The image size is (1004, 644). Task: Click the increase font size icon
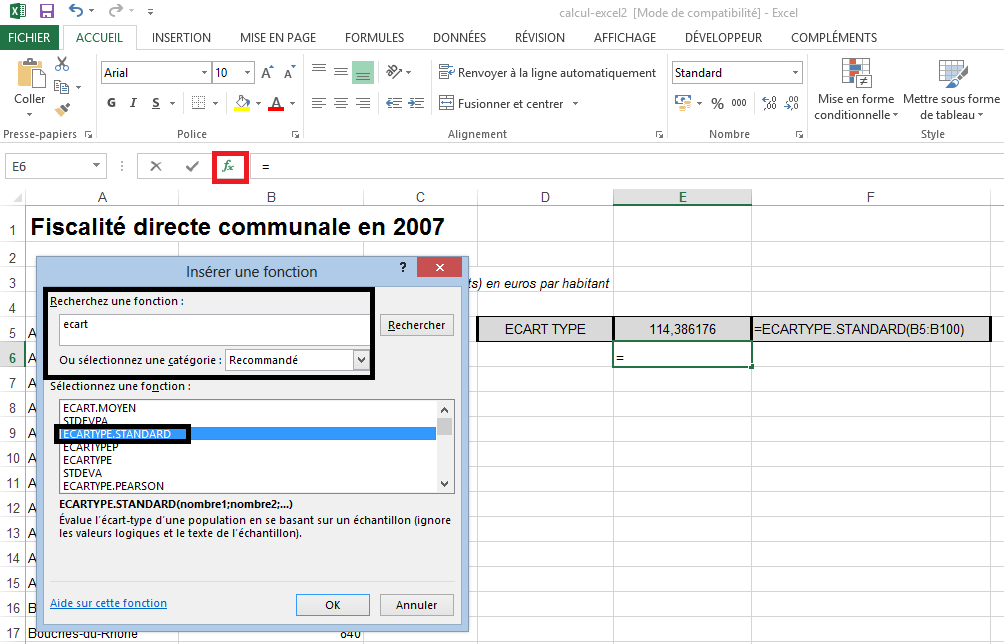(x=267, y=73)
